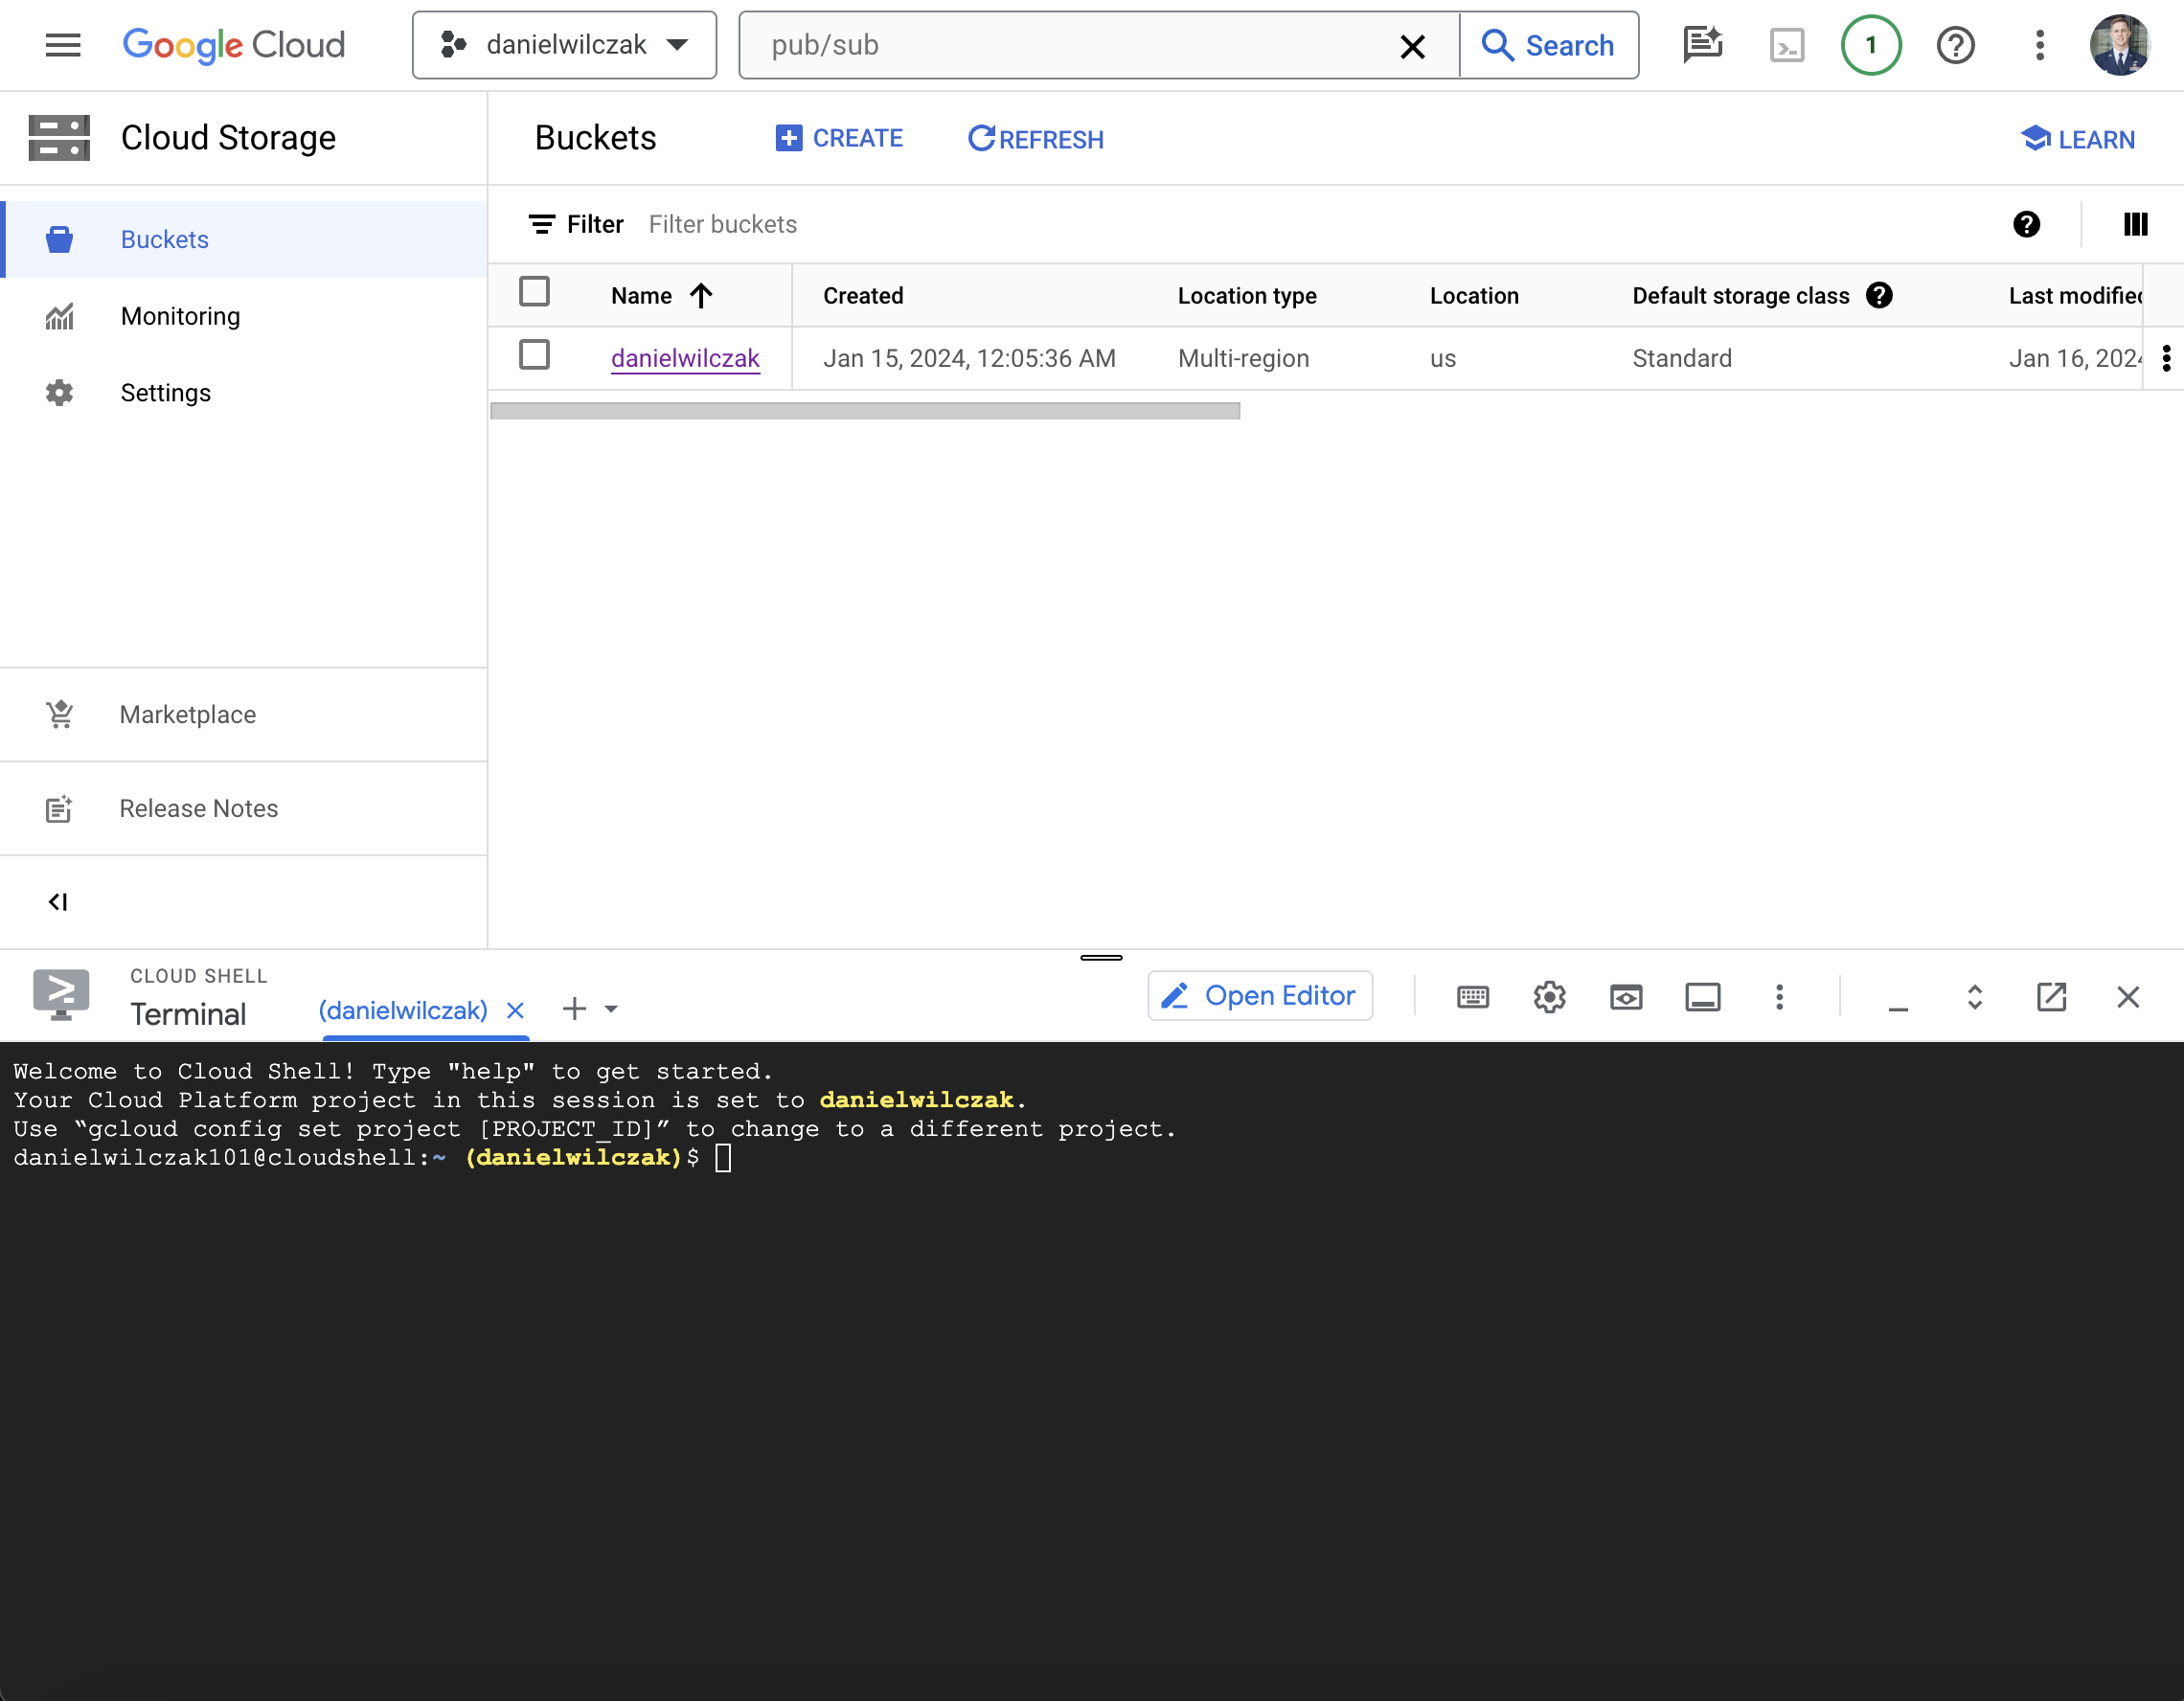Open the terminal keyboard shortcuts icon

pos(1473,997)
